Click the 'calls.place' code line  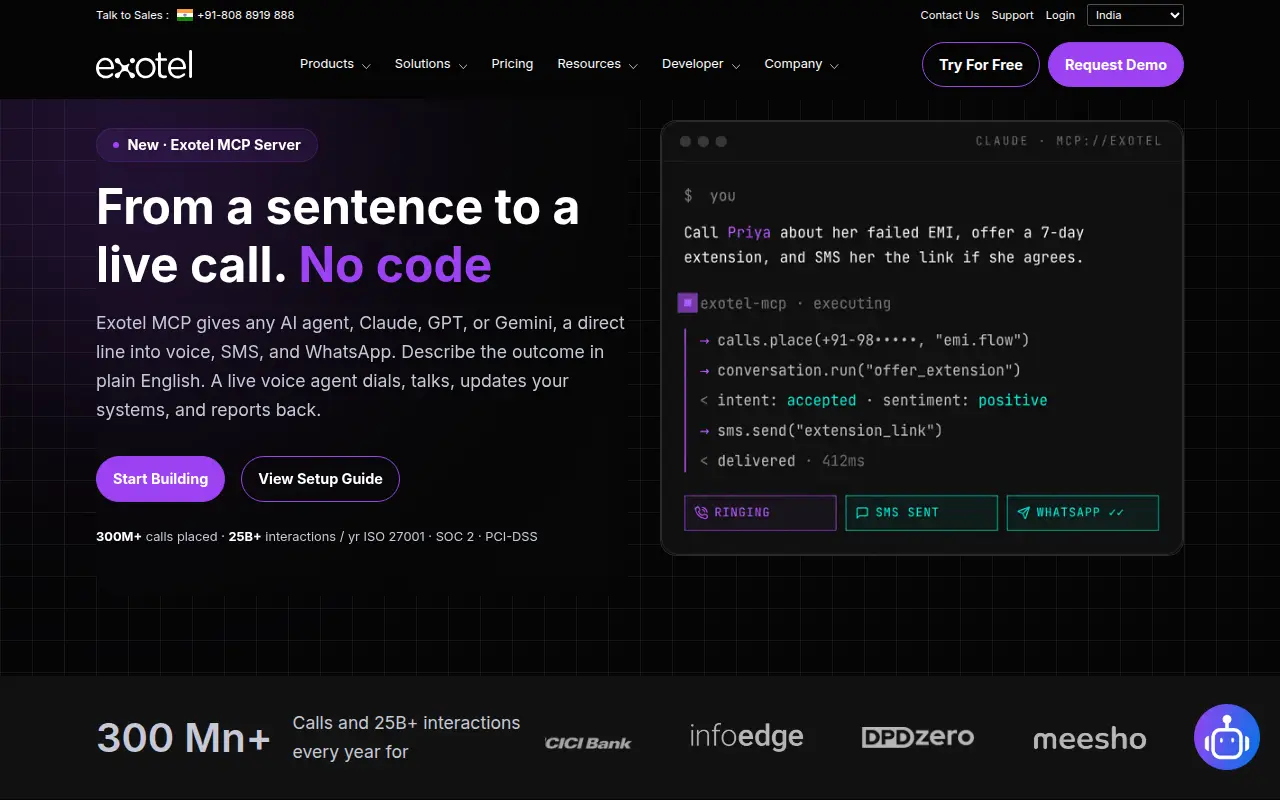865,340
